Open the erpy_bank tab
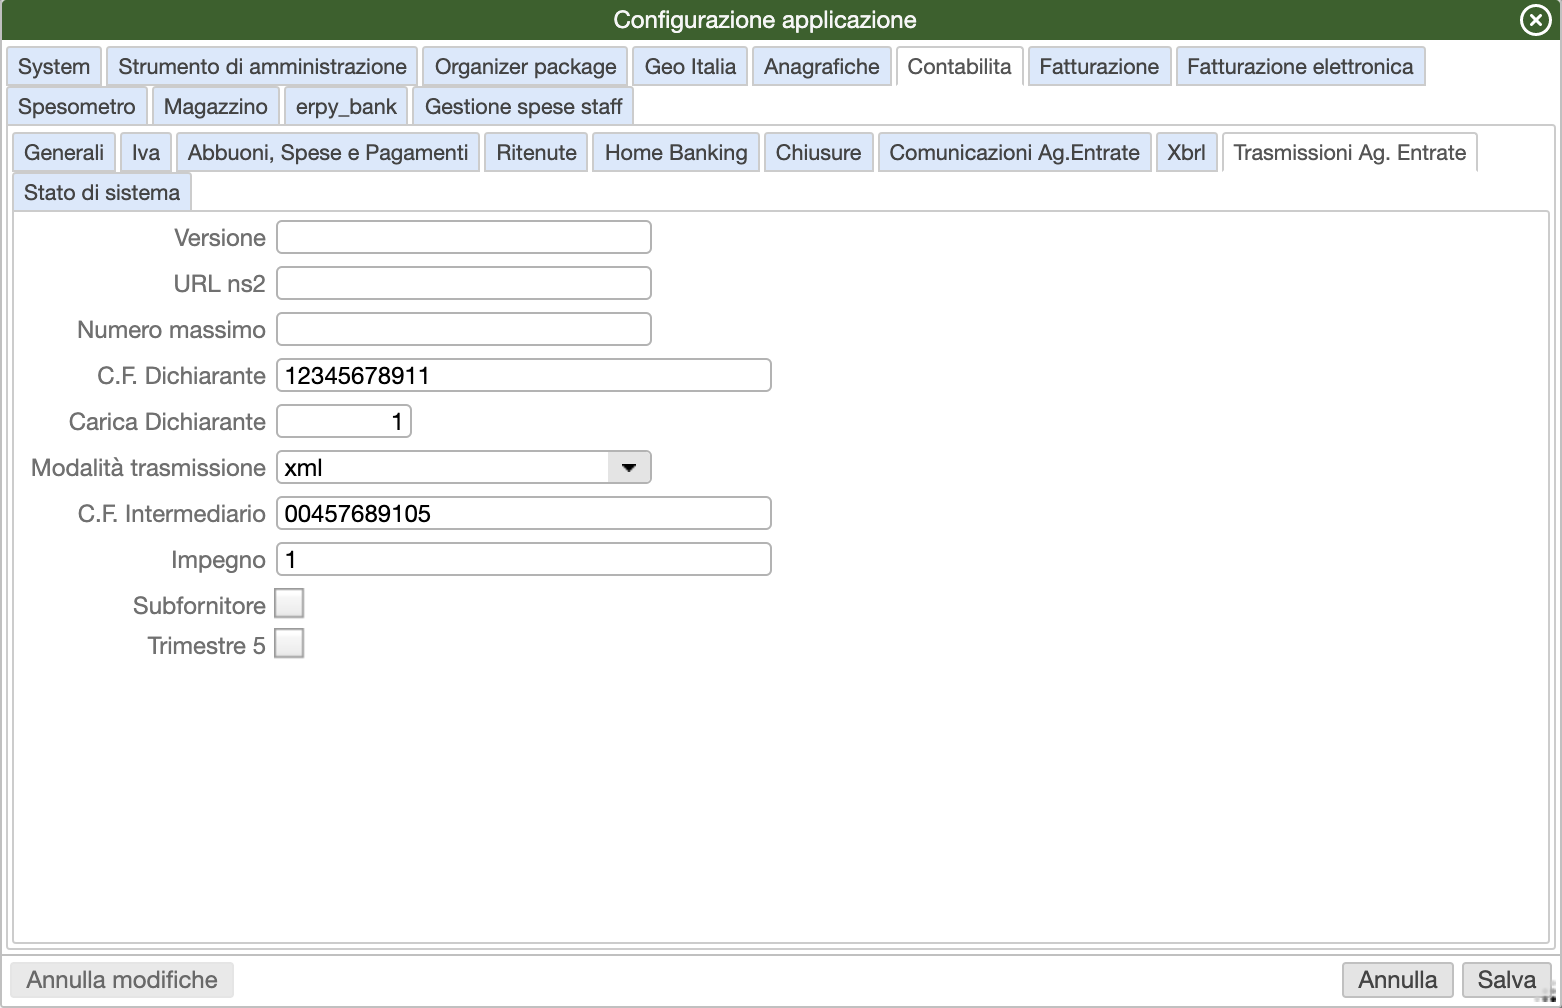The height and width of the screenshot is (1008, 1562). coord(346,107)
